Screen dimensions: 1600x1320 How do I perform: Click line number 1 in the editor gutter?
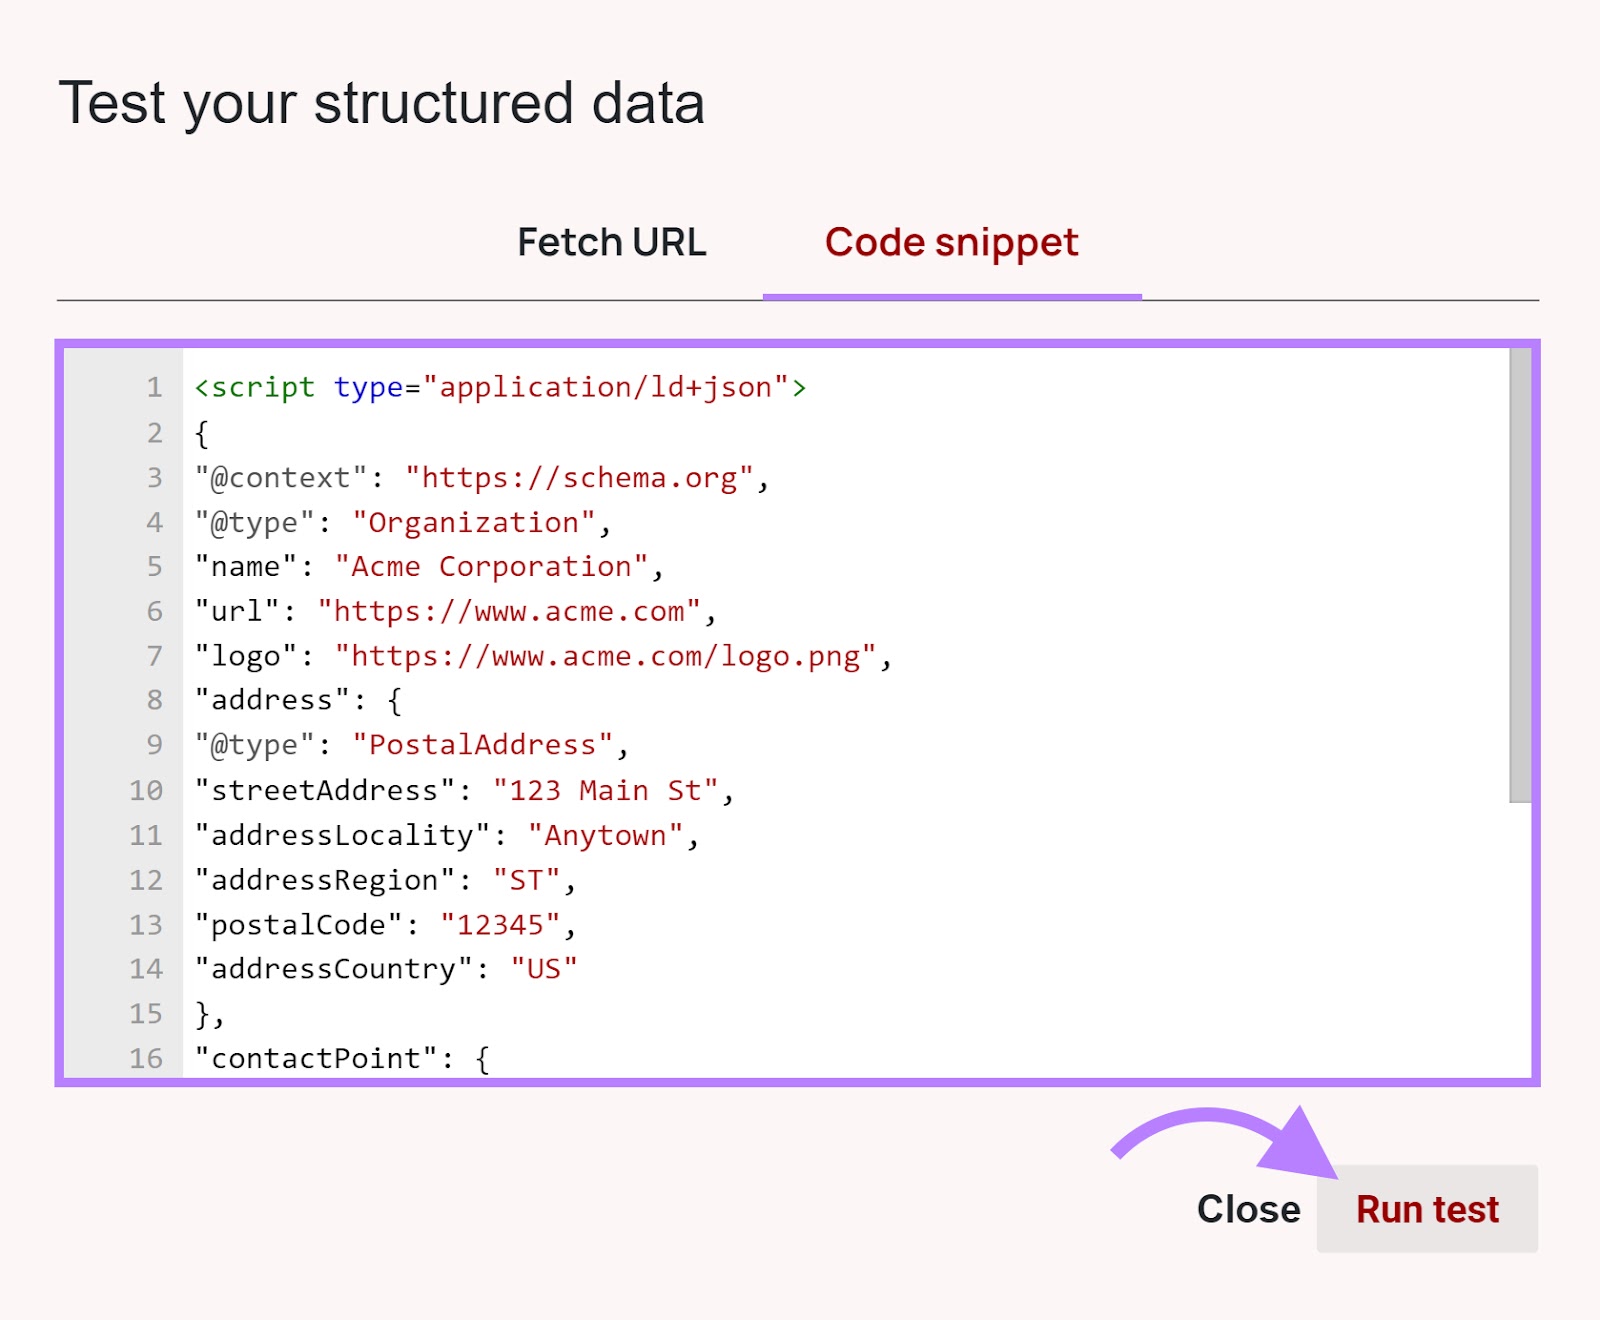point(154,388)
